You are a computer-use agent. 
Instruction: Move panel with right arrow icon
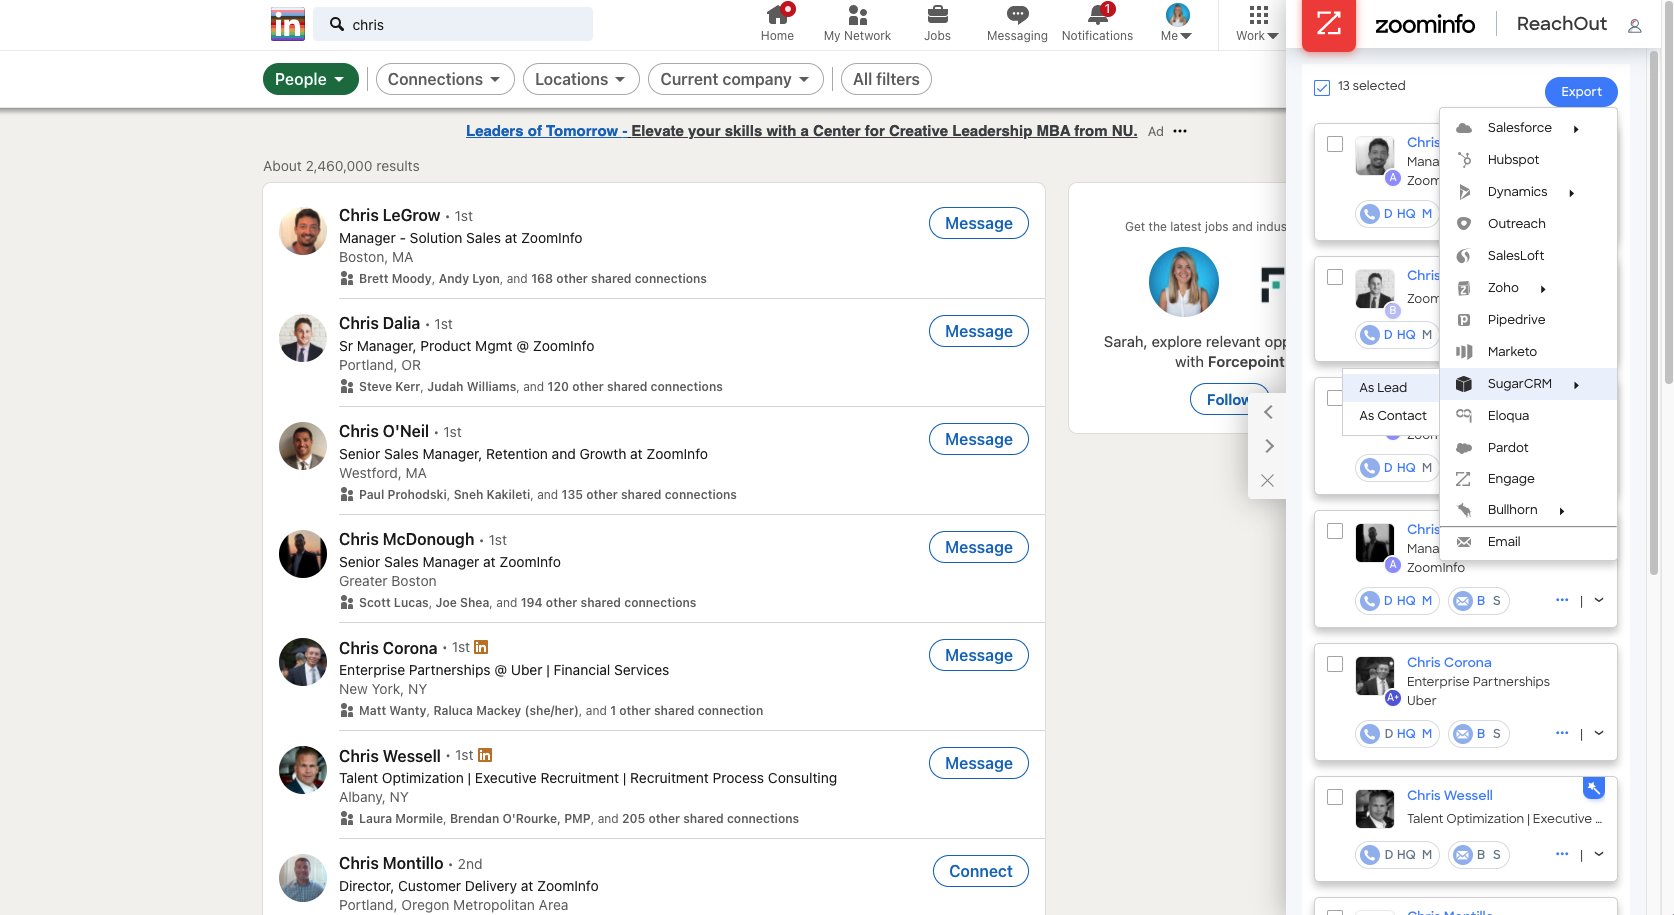pos(1268,446)
